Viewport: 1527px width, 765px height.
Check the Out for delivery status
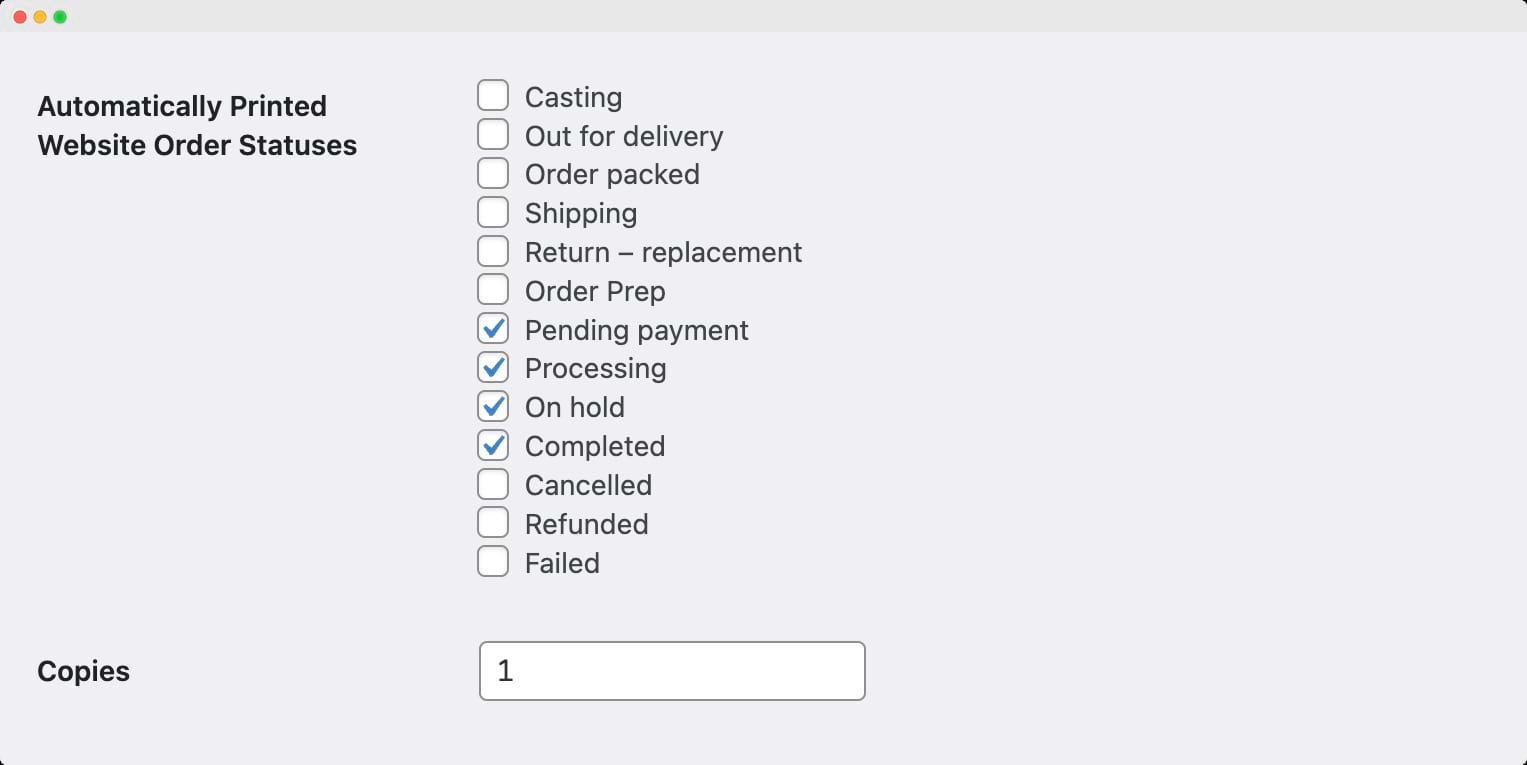tap(493, 133)
